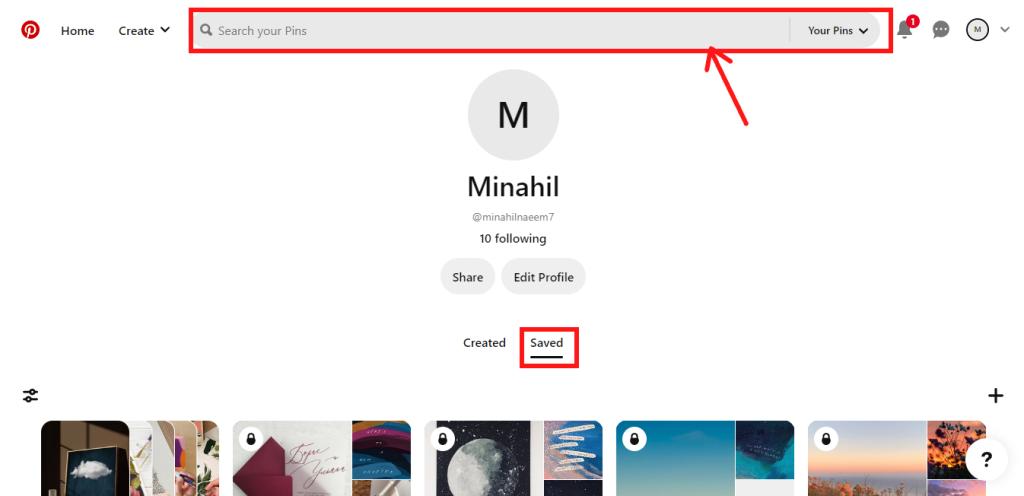
Task: Open the notifications bell
Action: click(x=904, y=30)
